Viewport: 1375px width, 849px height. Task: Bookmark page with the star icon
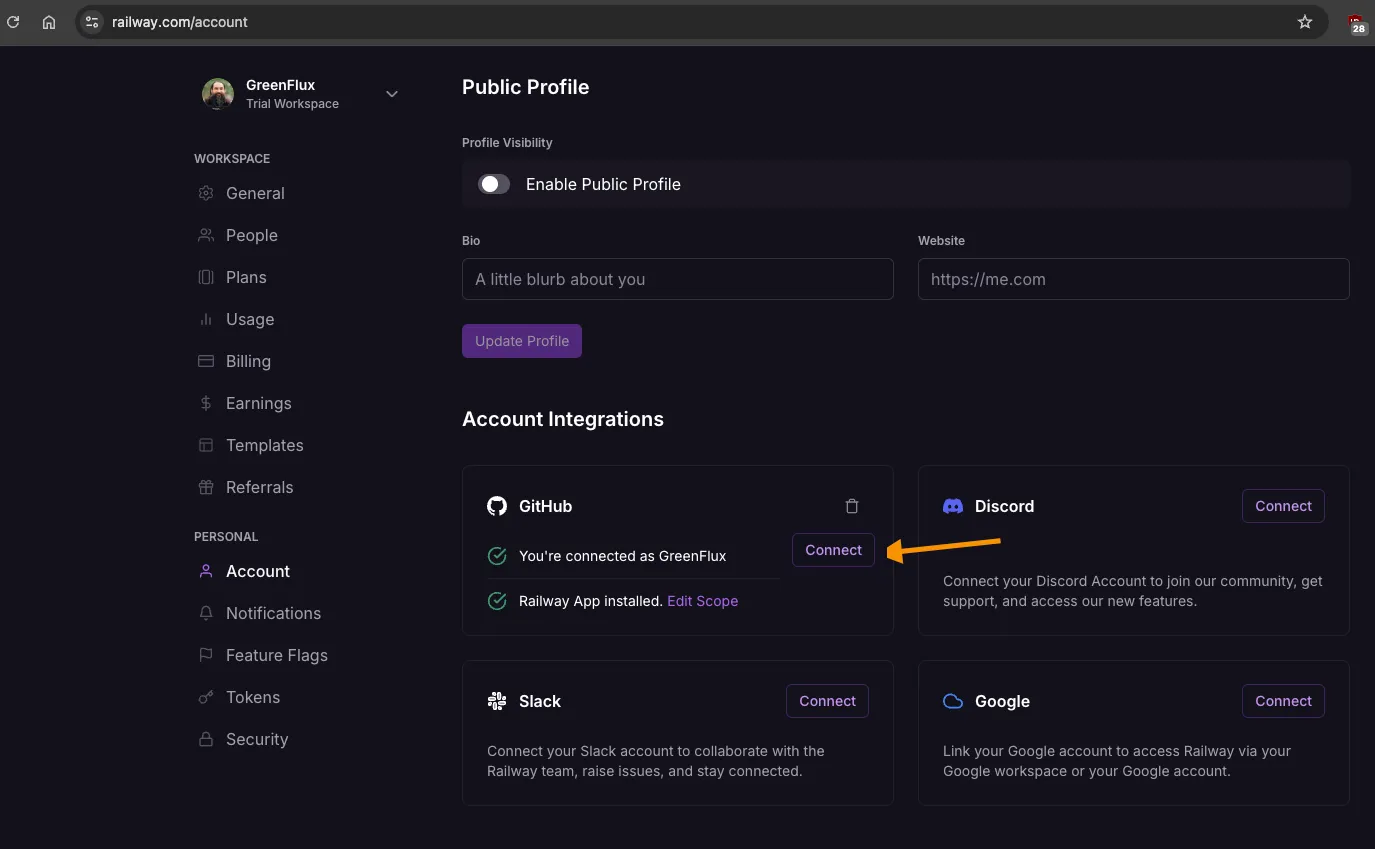pyautogui.click(x=1304, y=22)
